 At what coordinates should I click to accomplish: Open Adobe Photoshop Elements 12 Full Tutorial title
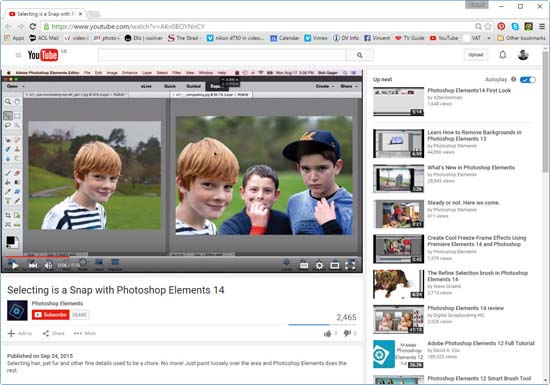[481, 343]
